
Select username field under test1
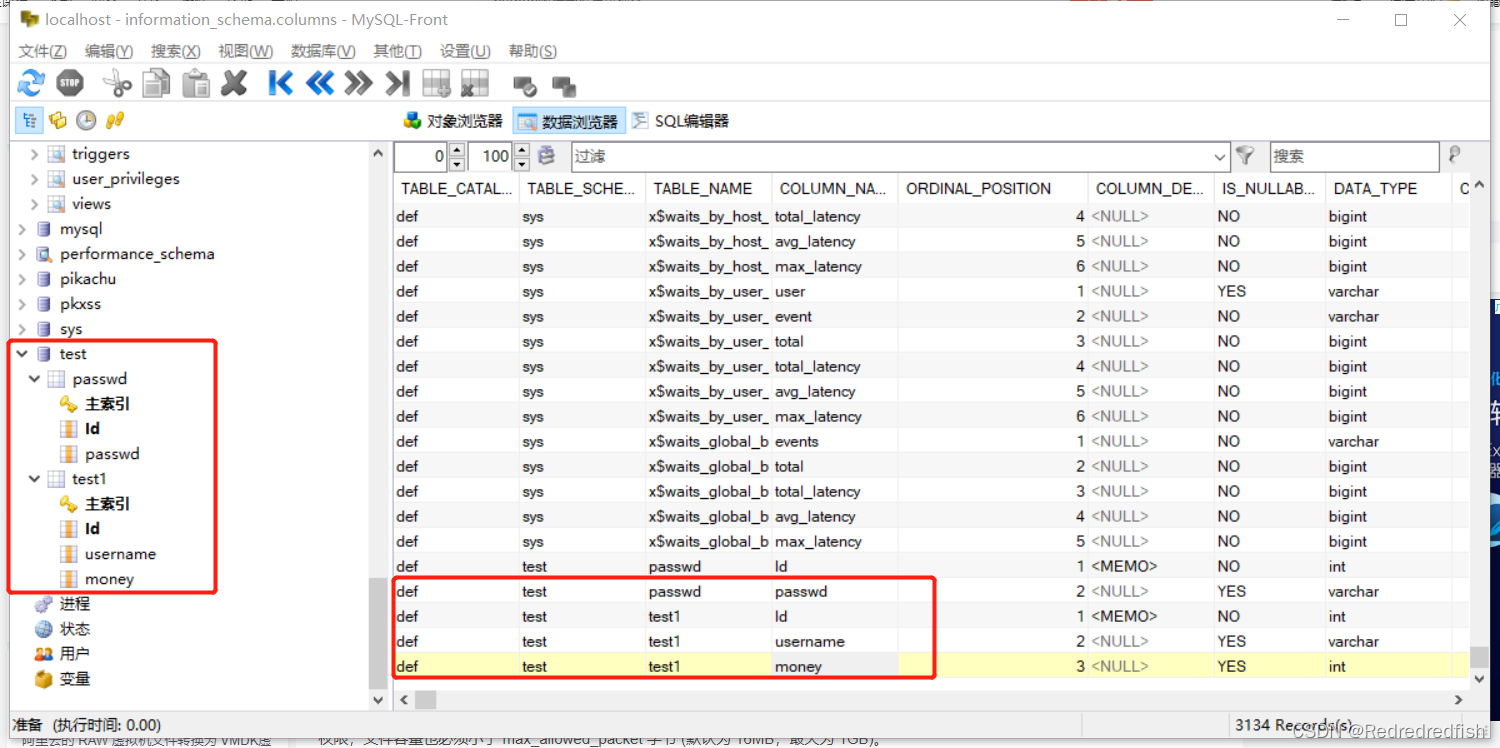[x=120, y=554]
